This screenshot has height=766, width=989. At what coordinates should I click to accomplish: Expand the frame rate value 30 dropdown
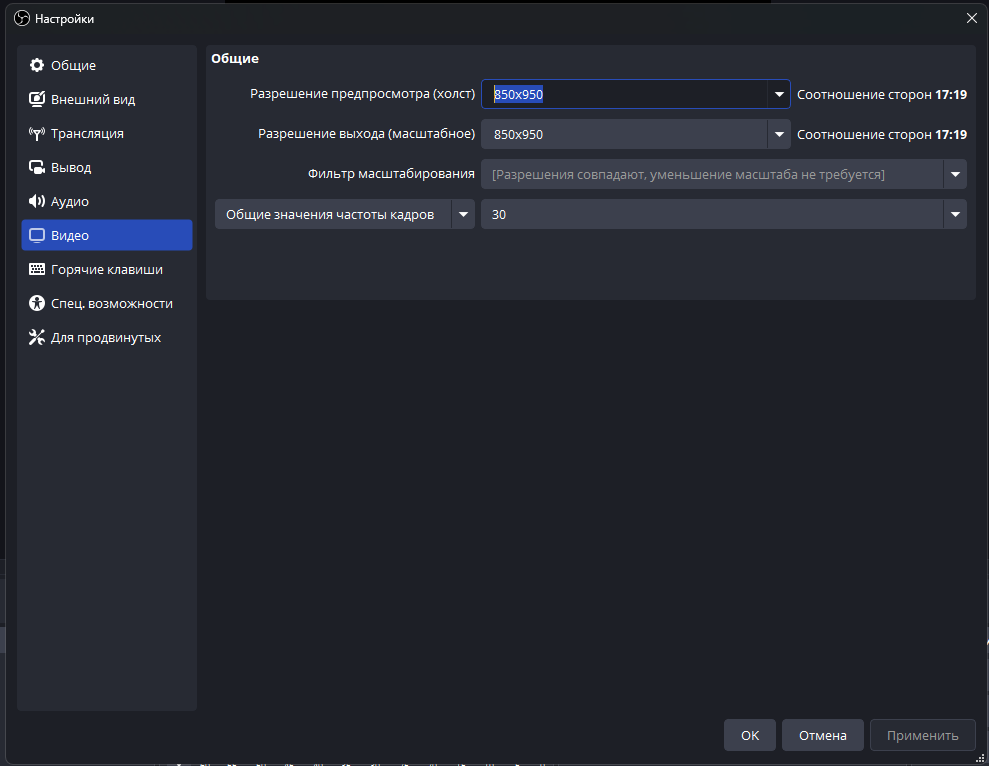click(954, 214)
